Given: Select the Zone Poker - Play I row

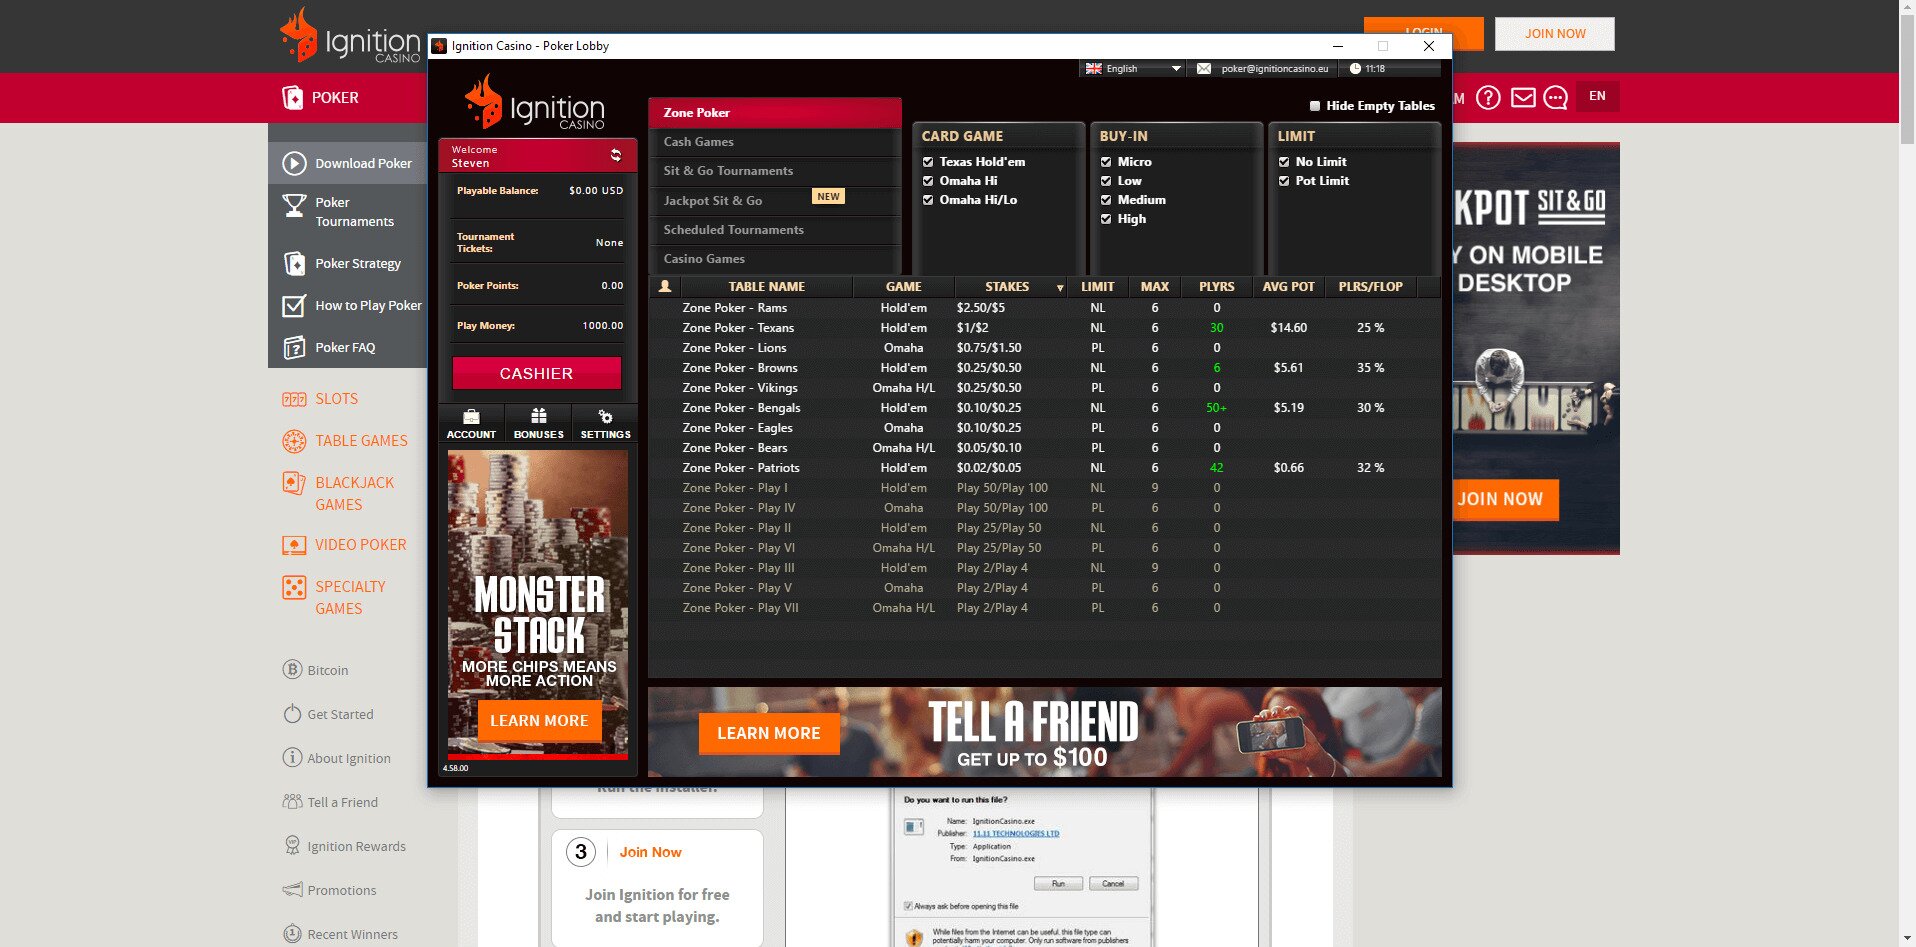Looking at the screenshot, I should click(1045, 488).
